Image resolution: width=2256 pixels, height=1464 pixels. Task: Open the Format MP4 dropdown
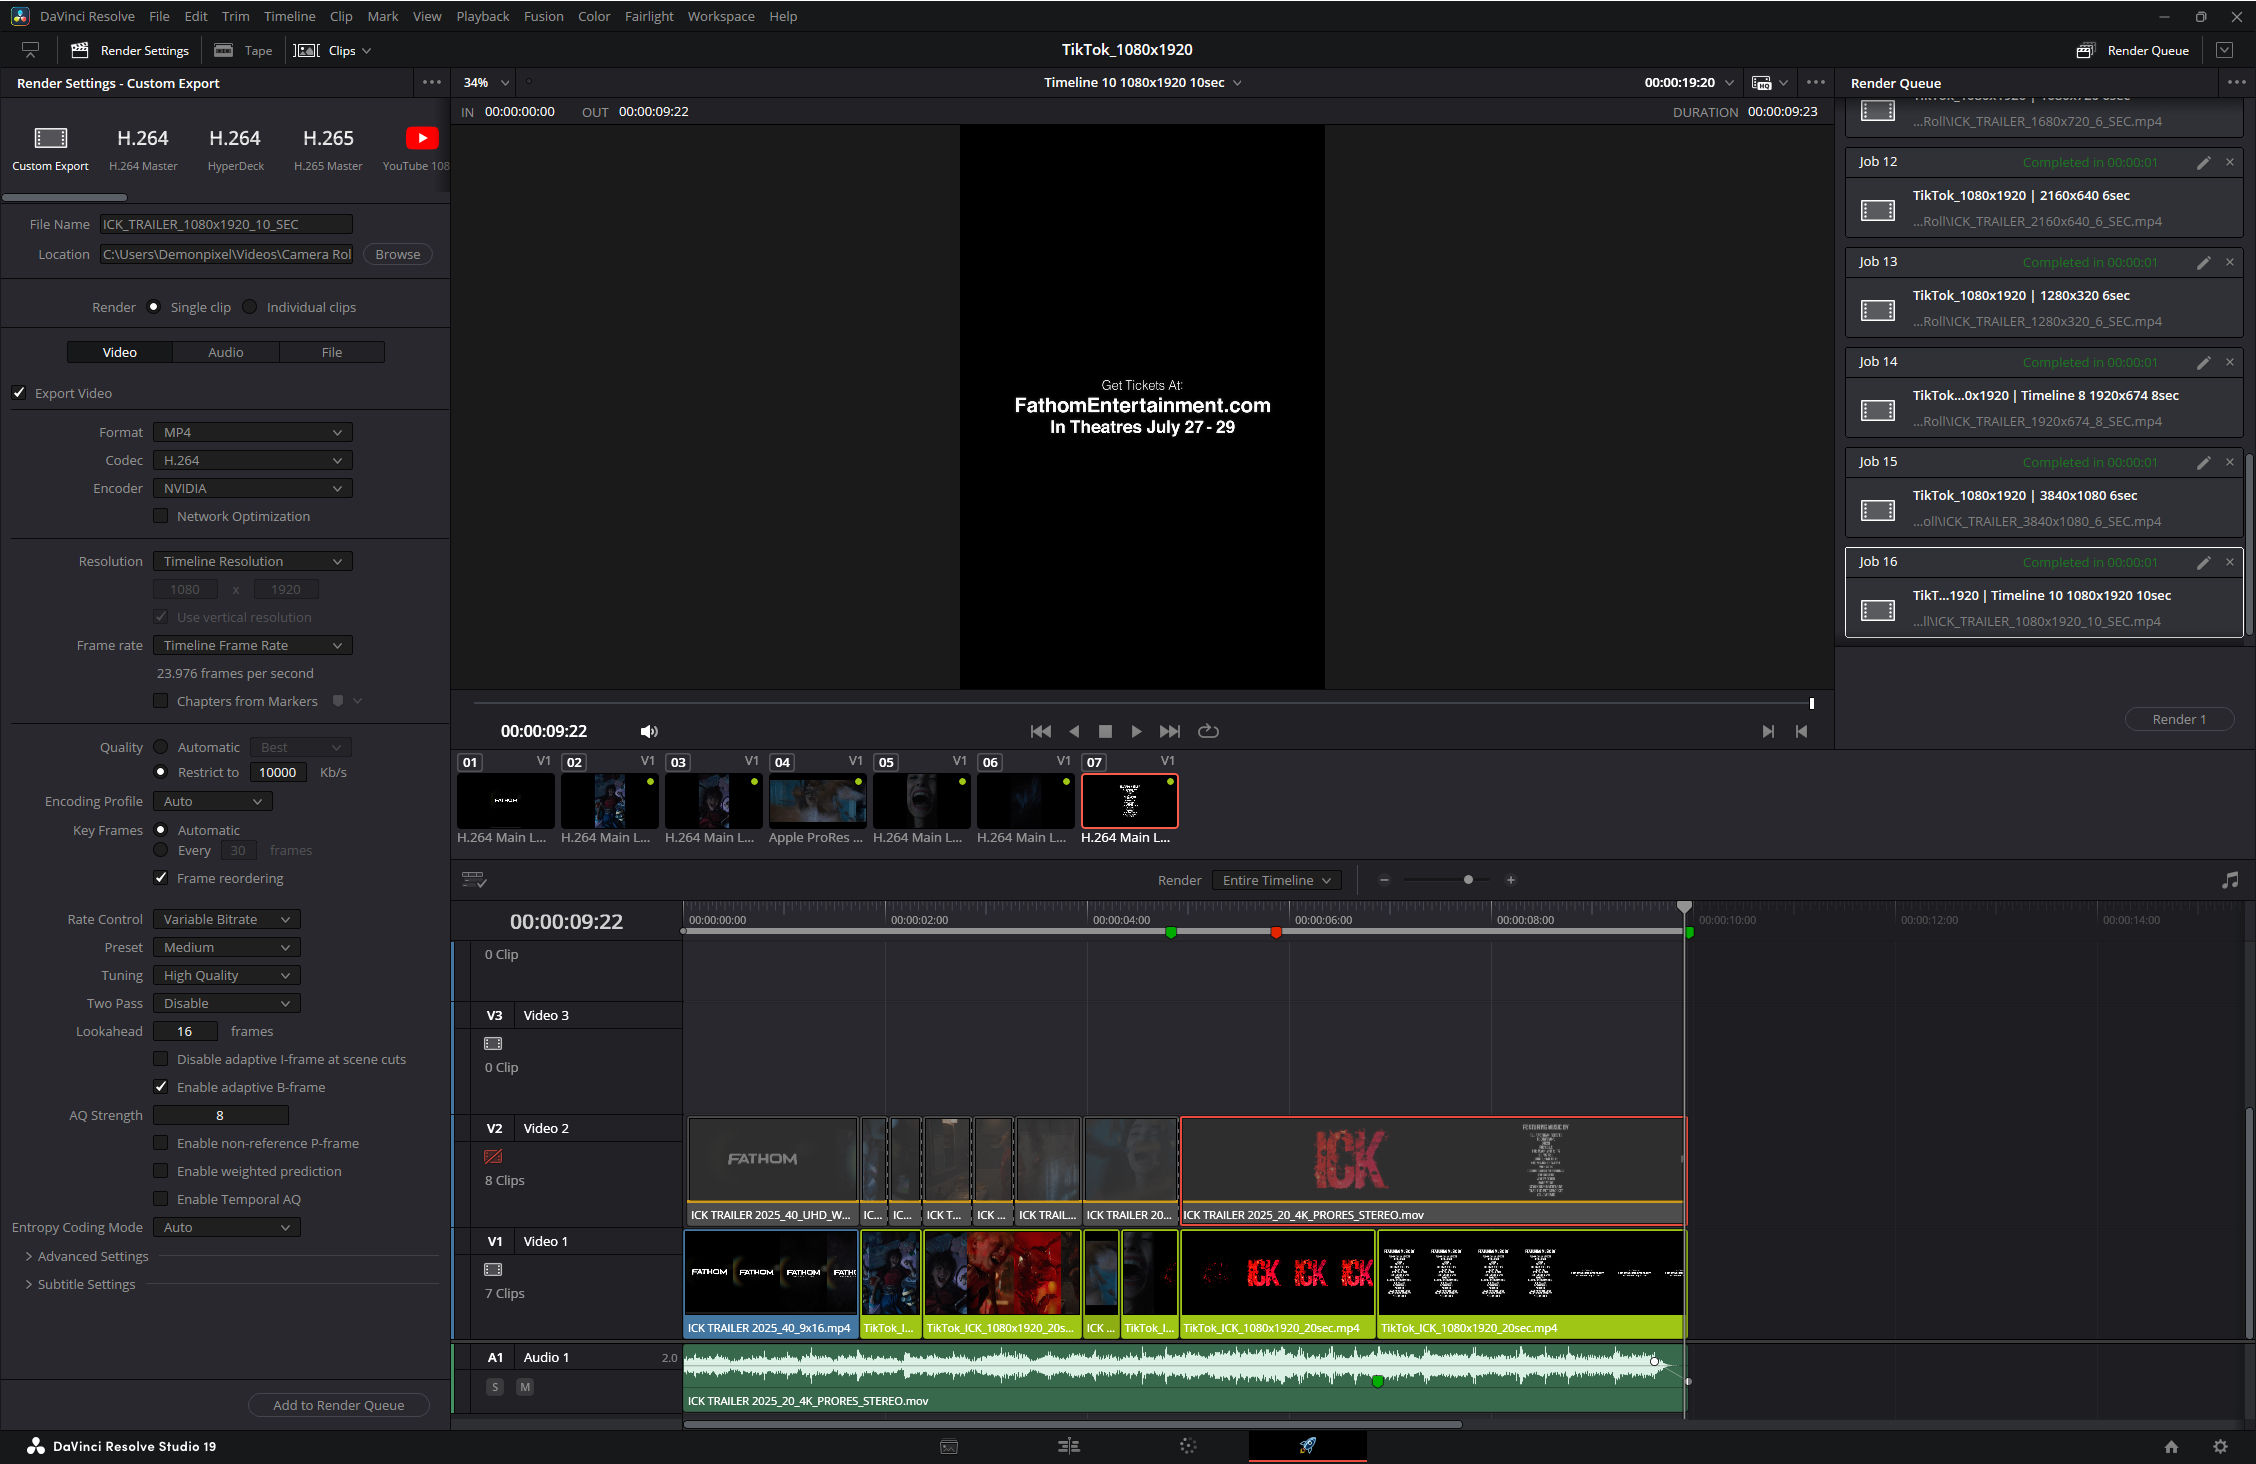(x=253, y=432)
